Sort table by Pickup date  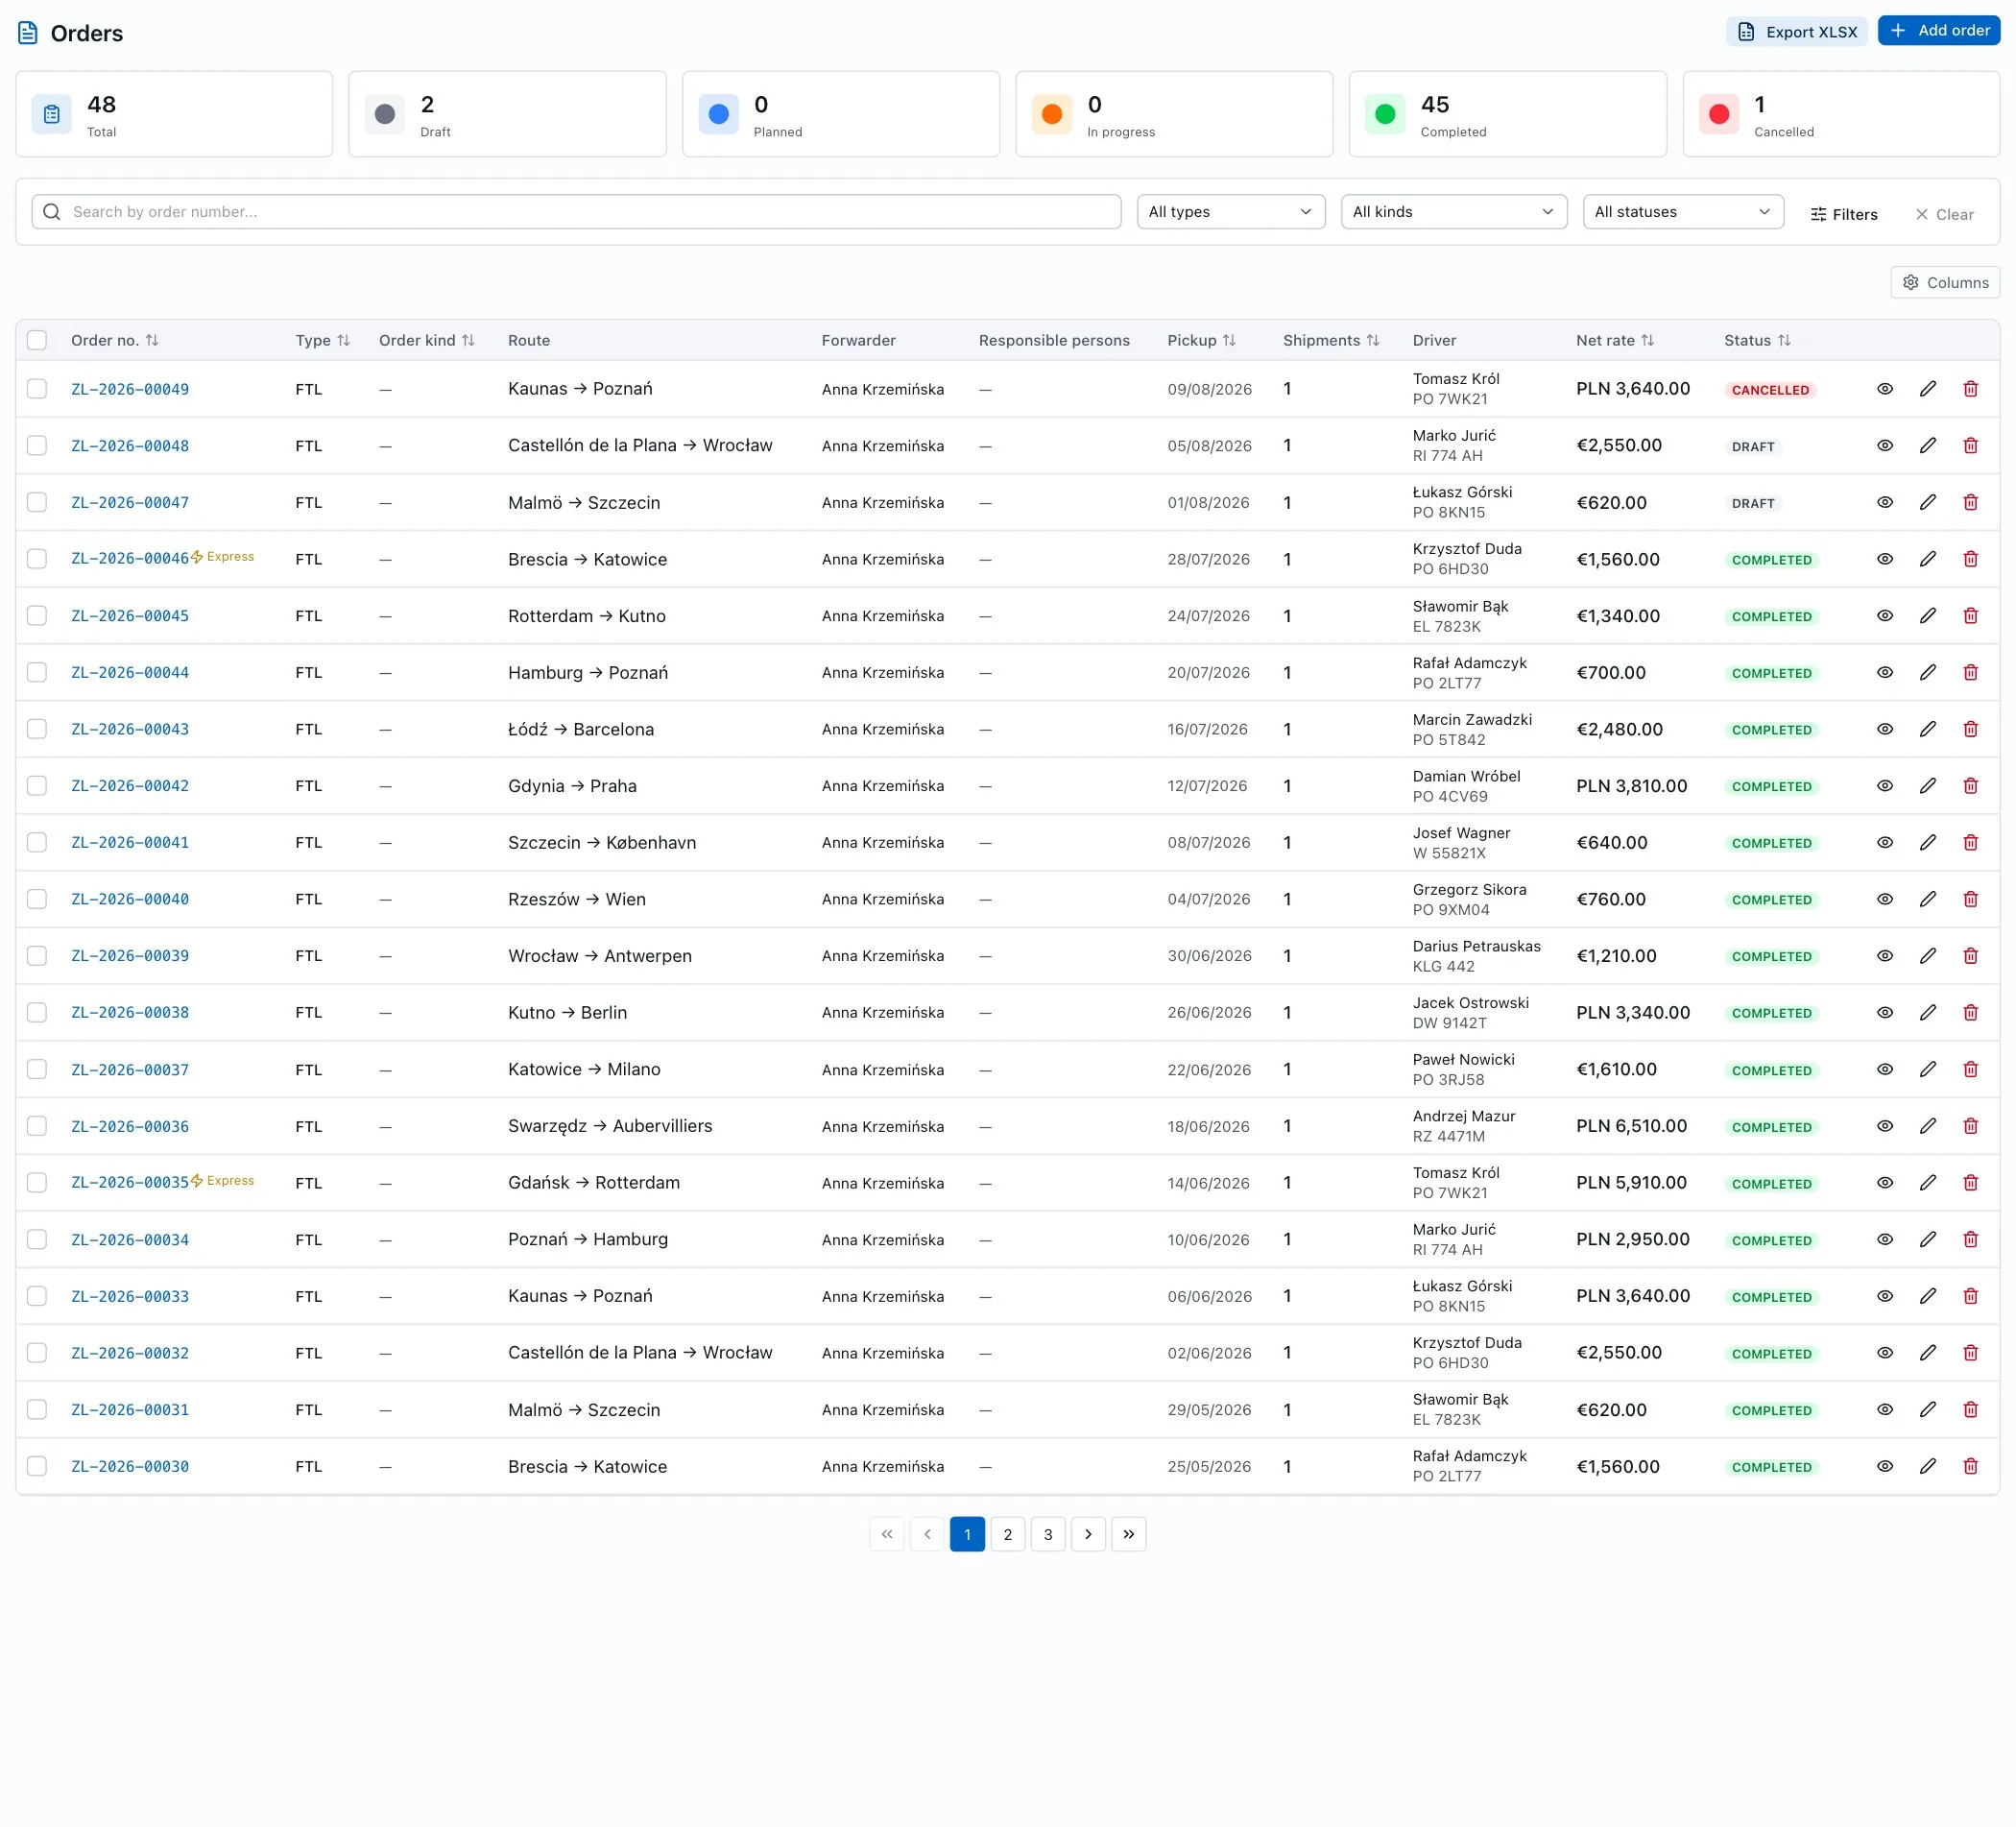point(1229,340)
